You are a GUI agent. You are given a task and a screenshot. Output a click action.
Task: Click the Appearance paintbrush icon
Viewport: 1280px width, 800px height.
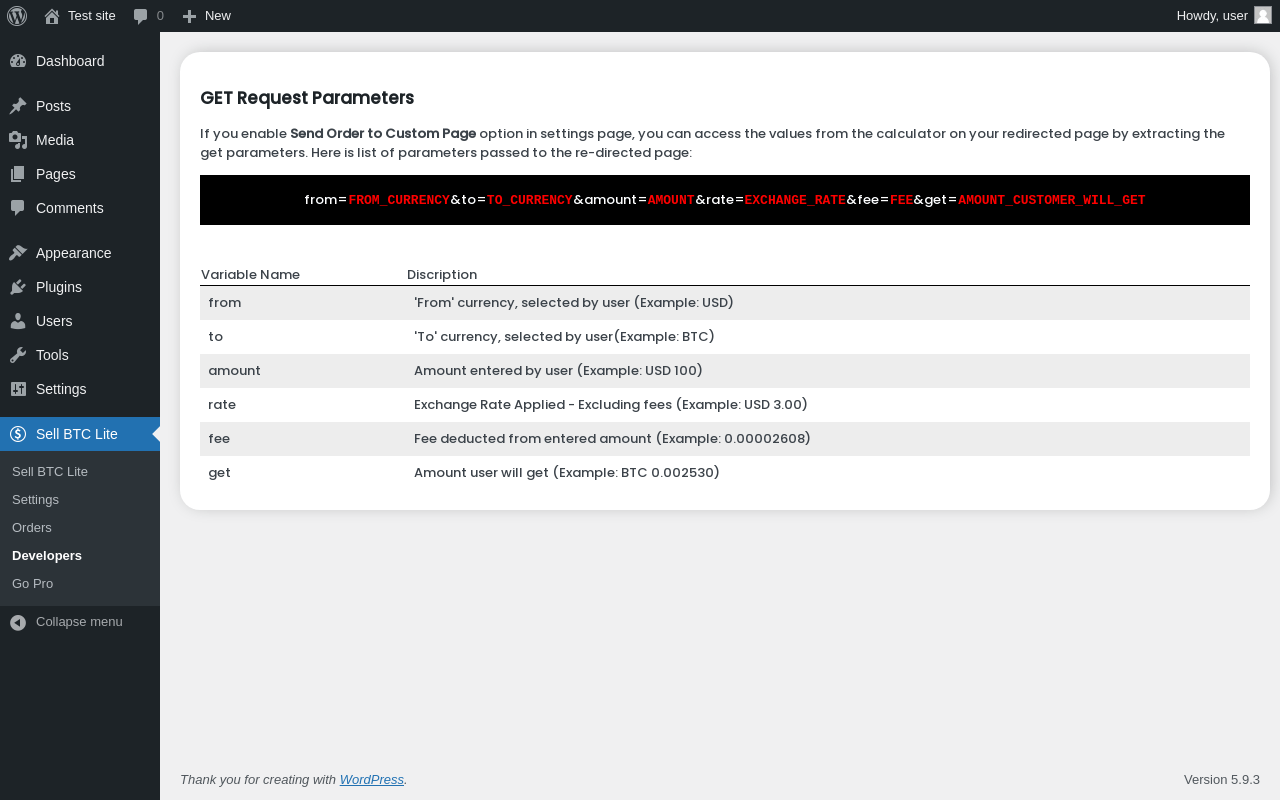(18, 253)
